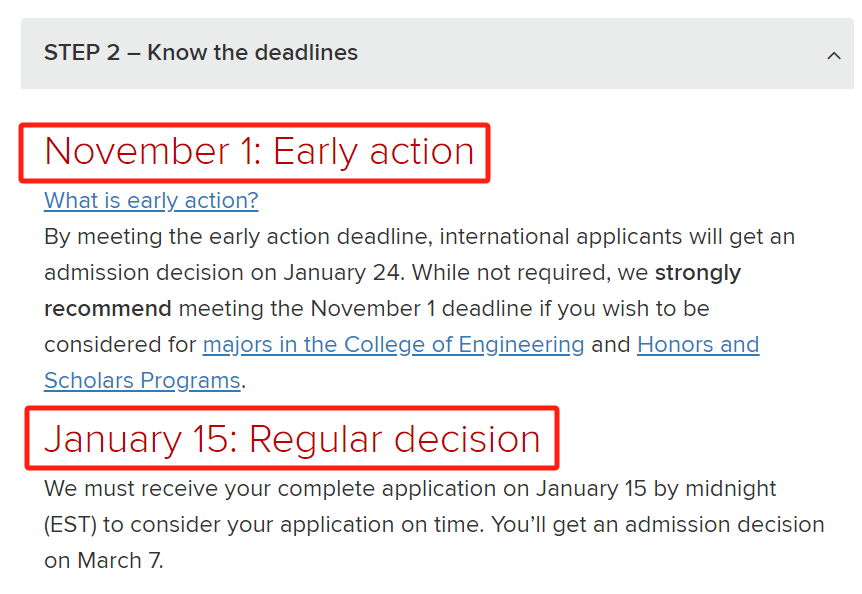Screen dimensions: 862x594
Task: Select the 'November 1: Early action' heading
Action: 259,152
